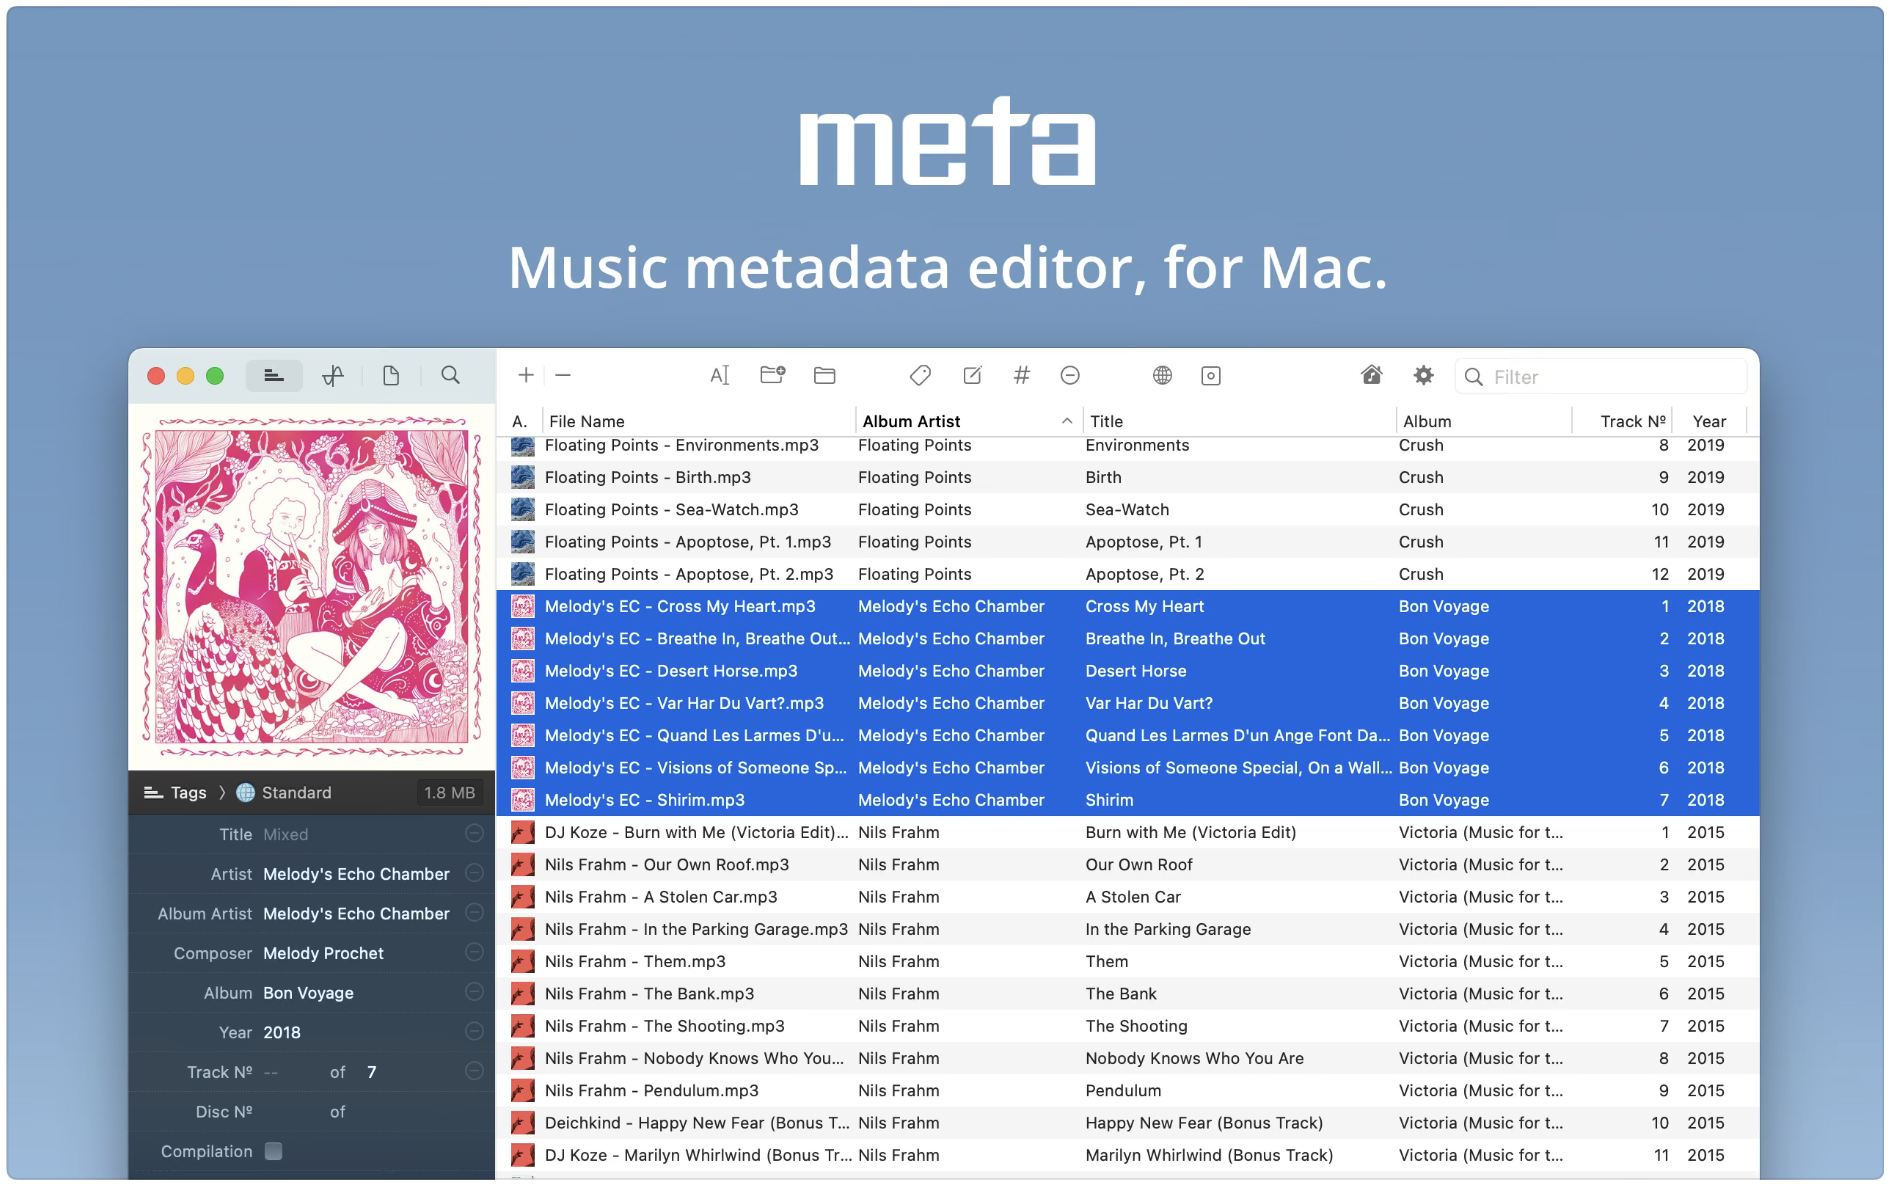Click the File Name column header
The image size is (1892, 1186).
(587, 420)
